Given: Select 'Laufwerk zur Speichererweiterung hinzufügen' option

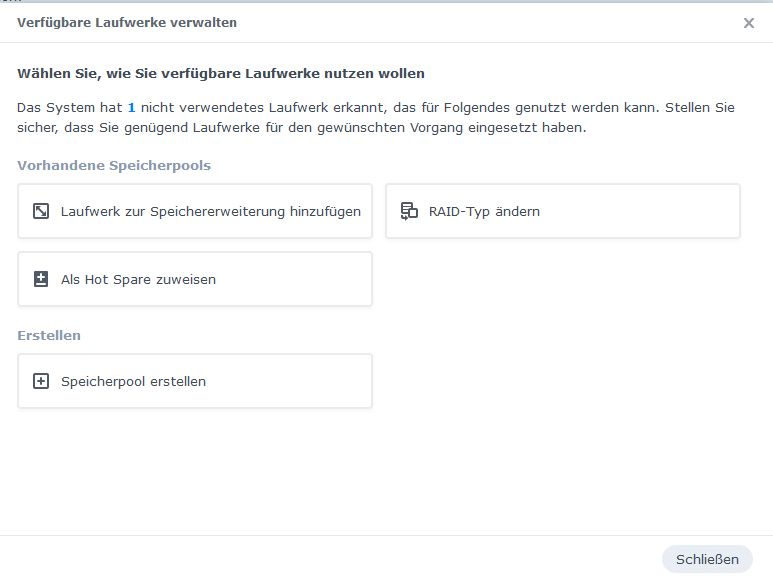Looking at the screenshot, I should (x=210, y=211).
